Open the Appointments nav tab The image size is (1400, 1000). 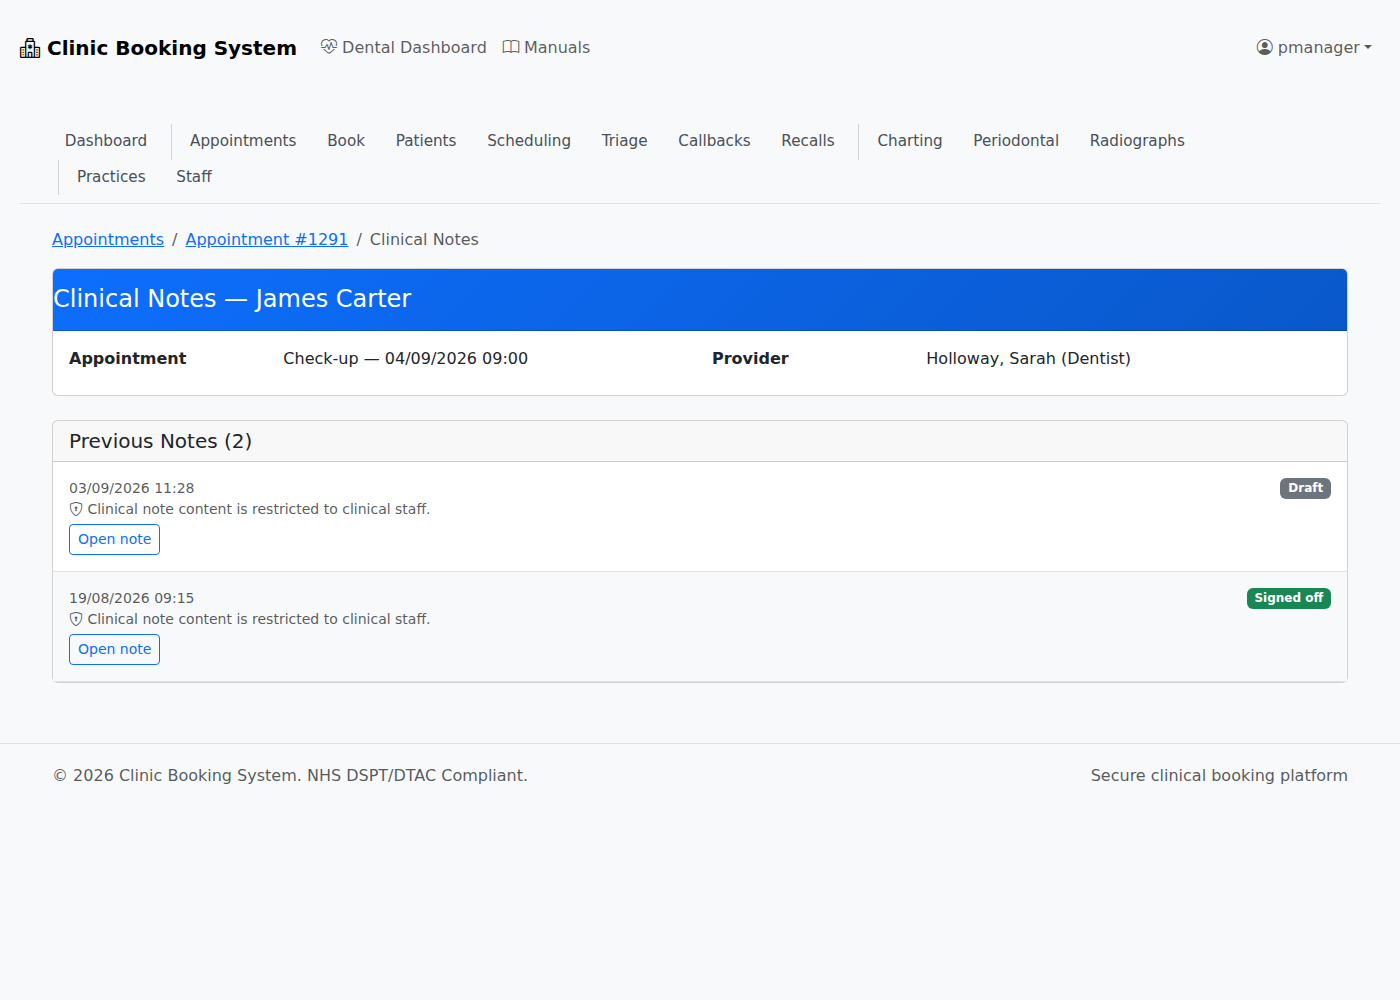coord(243,140)
